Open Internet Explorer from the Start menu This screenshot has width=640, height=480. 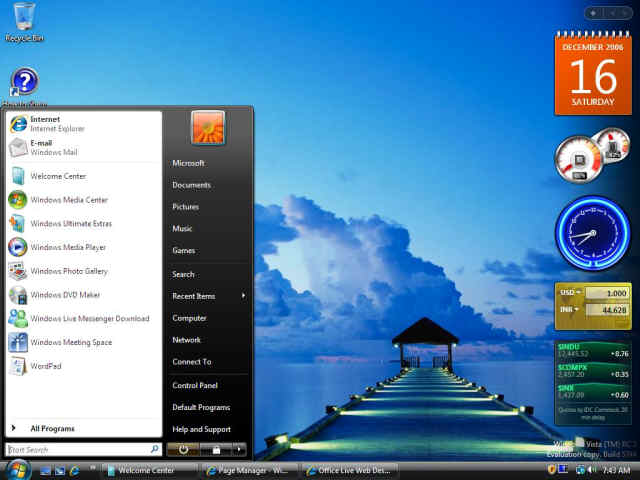57,124
